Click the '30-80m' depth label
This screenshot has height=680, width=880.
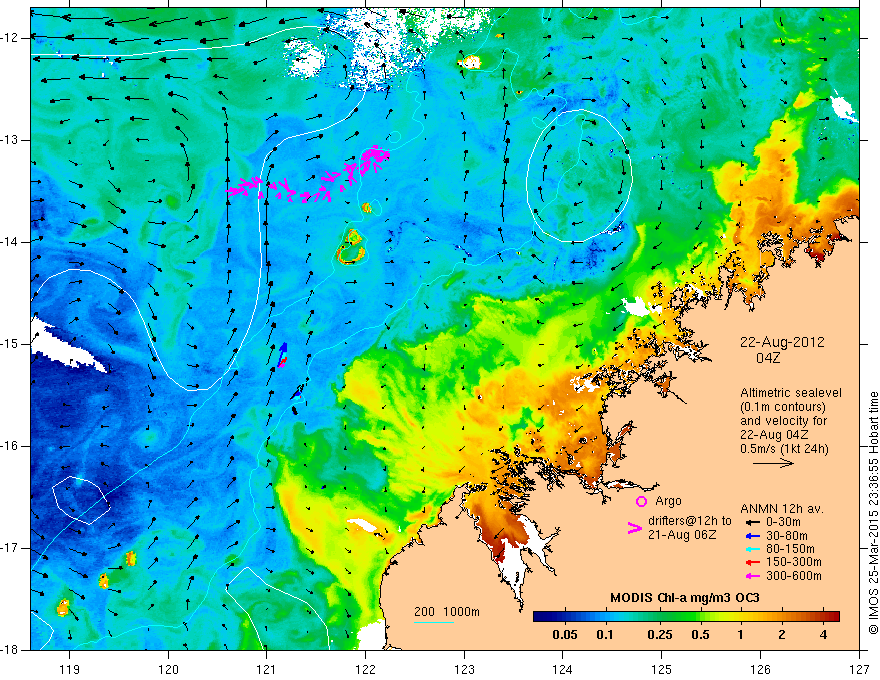coord(786,536)
